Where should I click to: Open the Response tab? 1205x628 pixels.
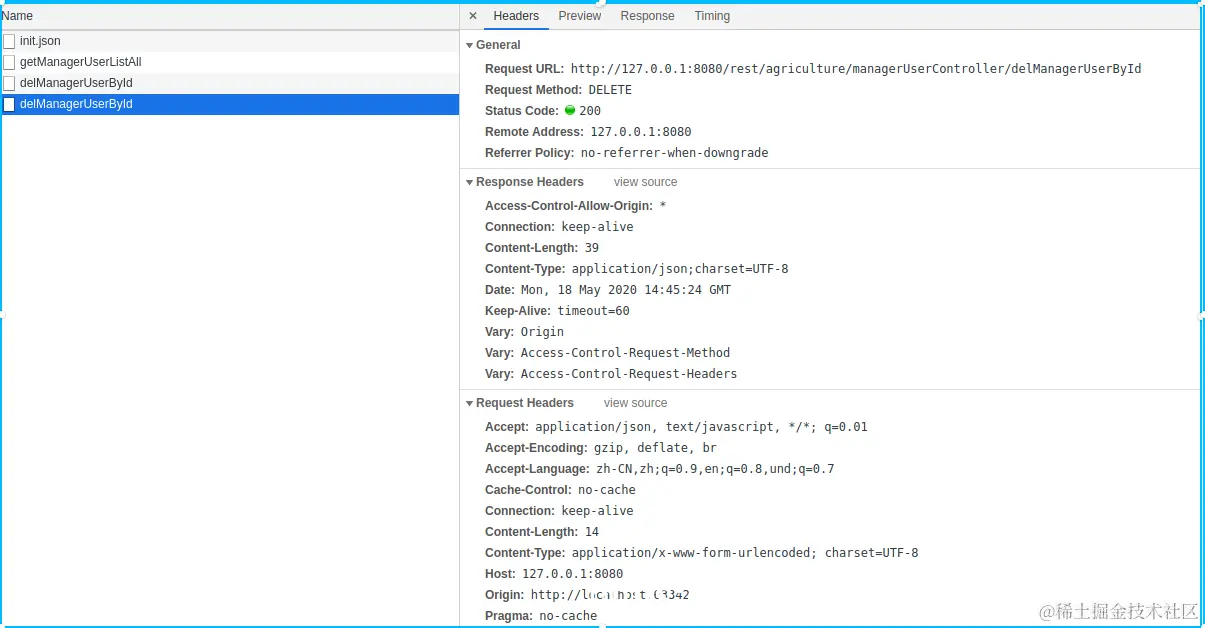[647, 16]
